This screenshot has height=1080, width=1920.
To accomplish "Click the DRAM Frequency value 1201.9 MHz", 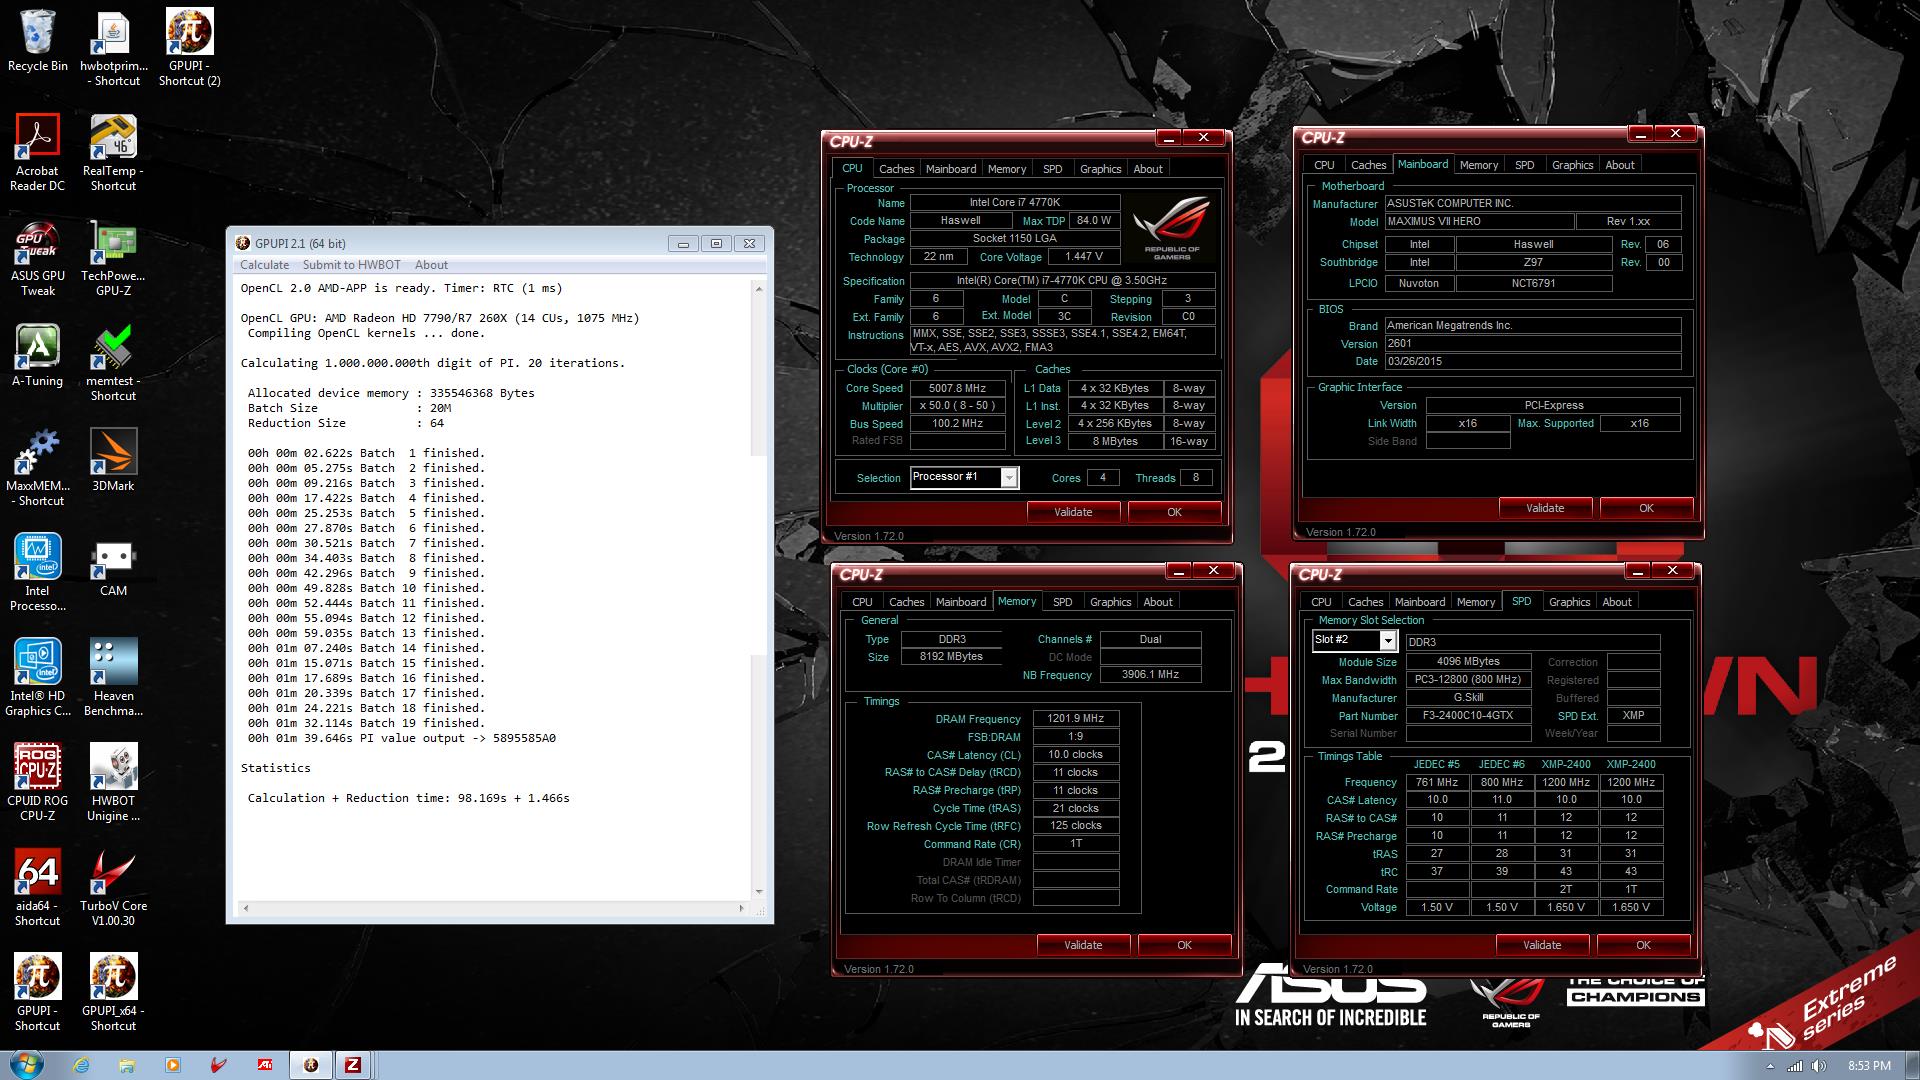I will tap(1075, 719).
